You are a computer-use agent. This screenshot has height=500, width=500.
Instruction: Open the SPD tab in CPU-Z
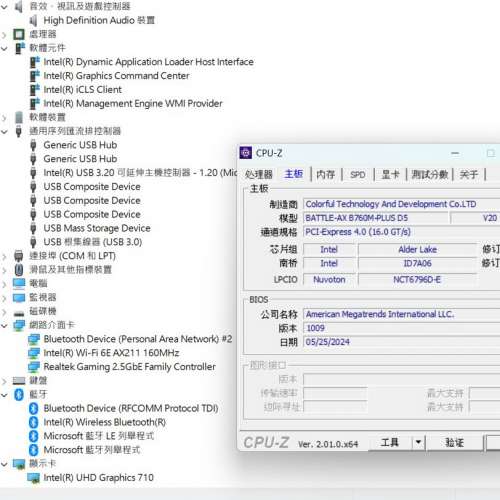[358, 174]
